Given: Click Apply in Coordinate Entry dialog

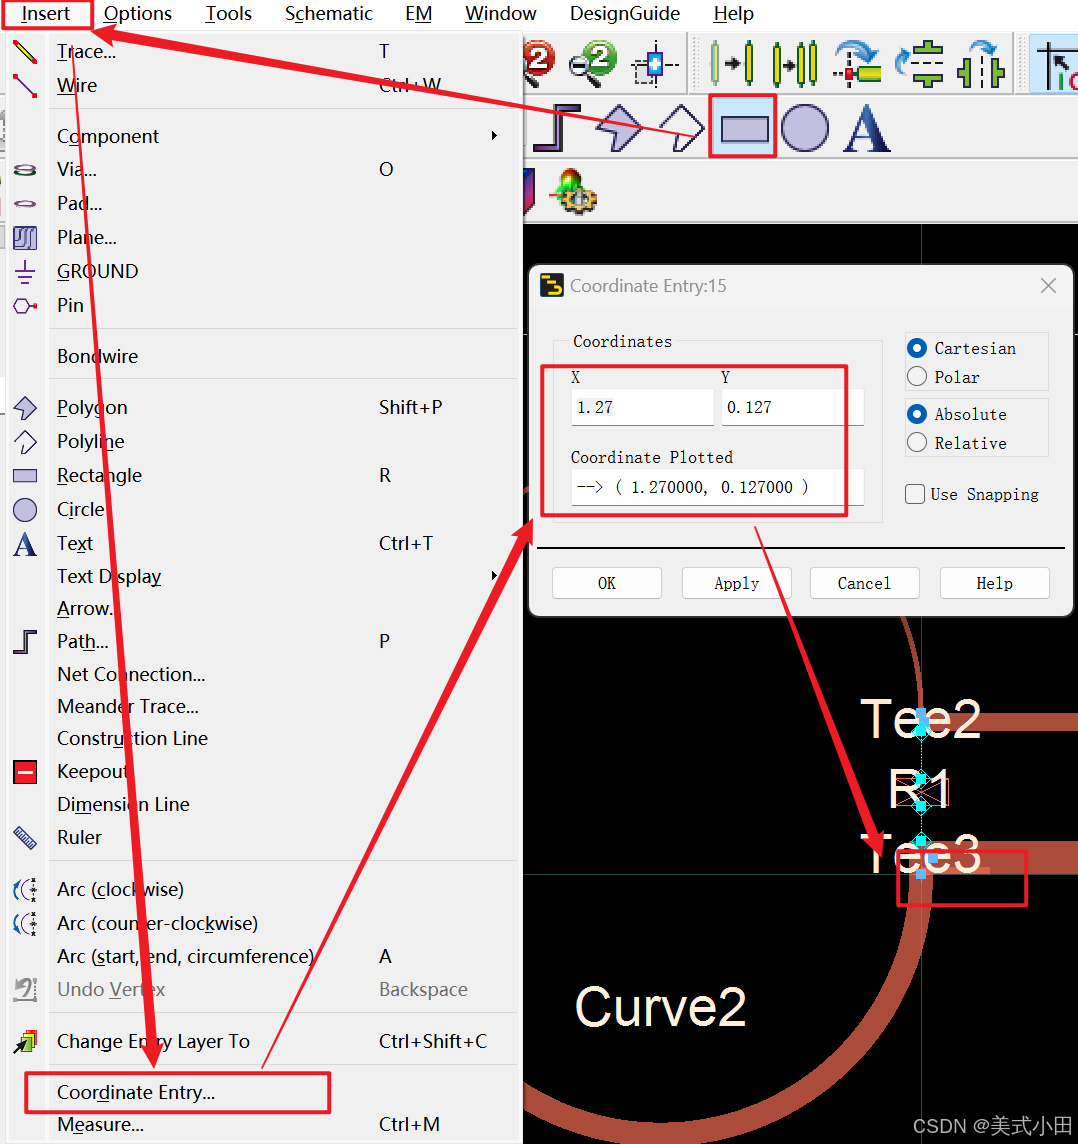Looking at the screenshot, I should (737, 583).
